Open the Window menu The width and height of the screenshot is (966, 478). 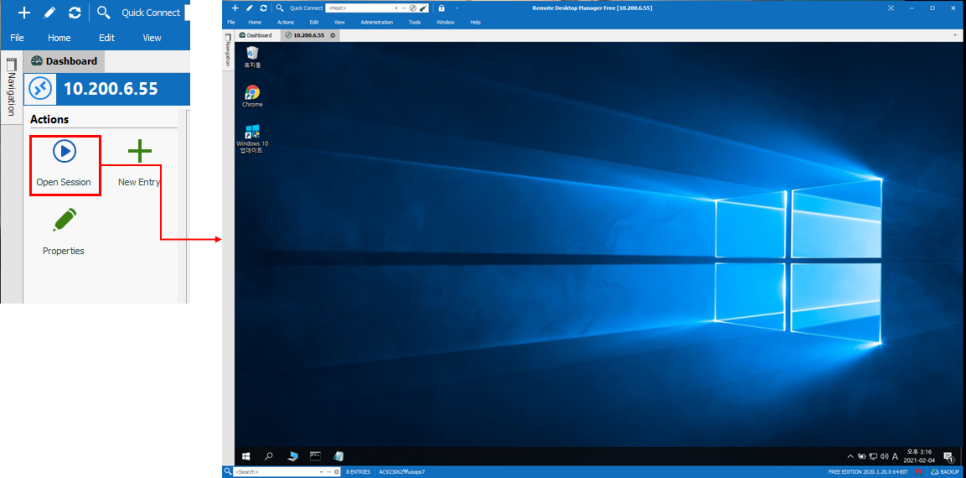click(445, 22)
